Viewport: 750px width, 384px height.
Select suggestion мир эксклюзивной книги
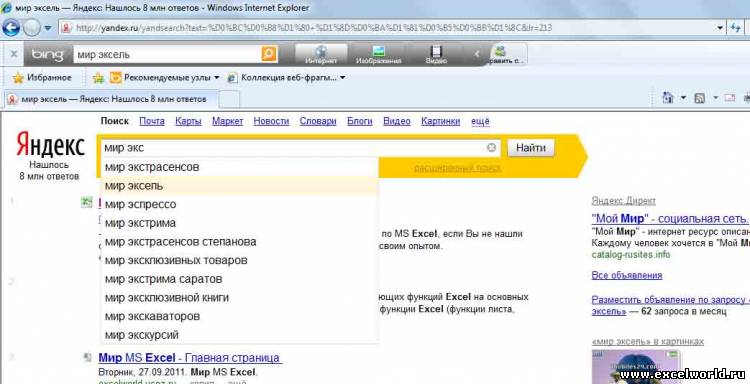pyautogui.click(x=240, y=297)
